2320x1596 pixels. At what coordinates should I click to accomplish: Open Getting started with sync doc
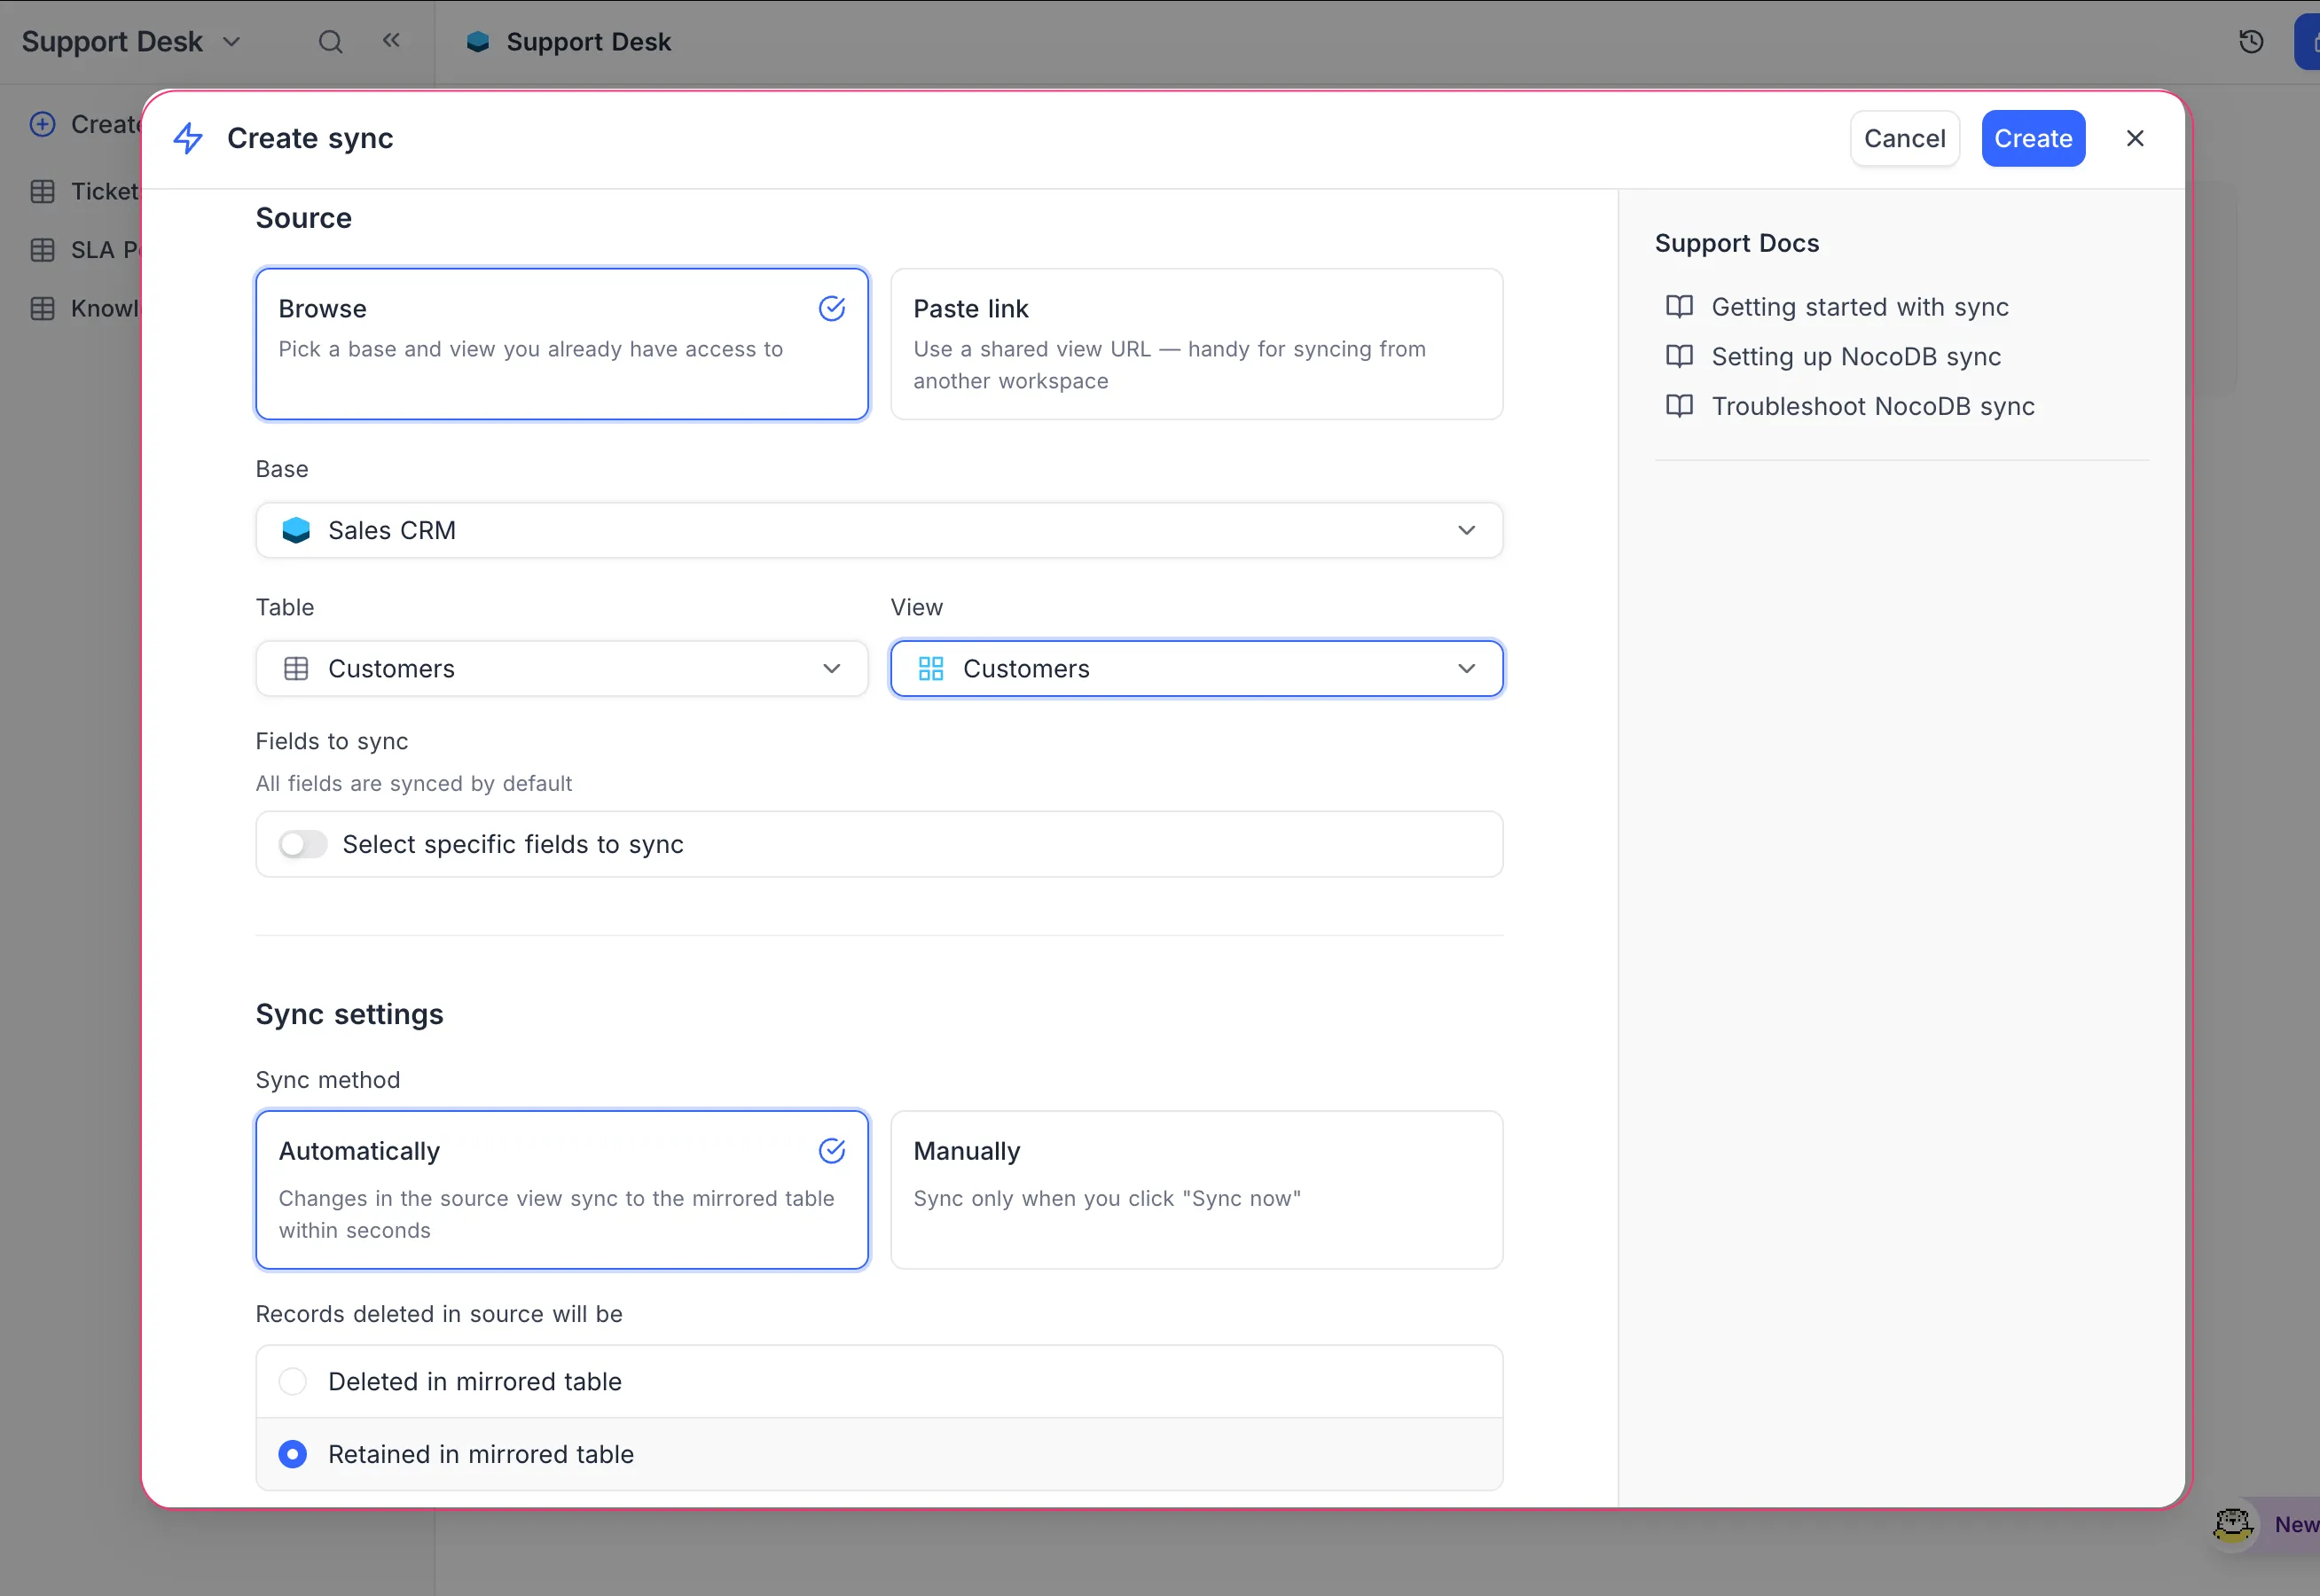pos(1859,307)
